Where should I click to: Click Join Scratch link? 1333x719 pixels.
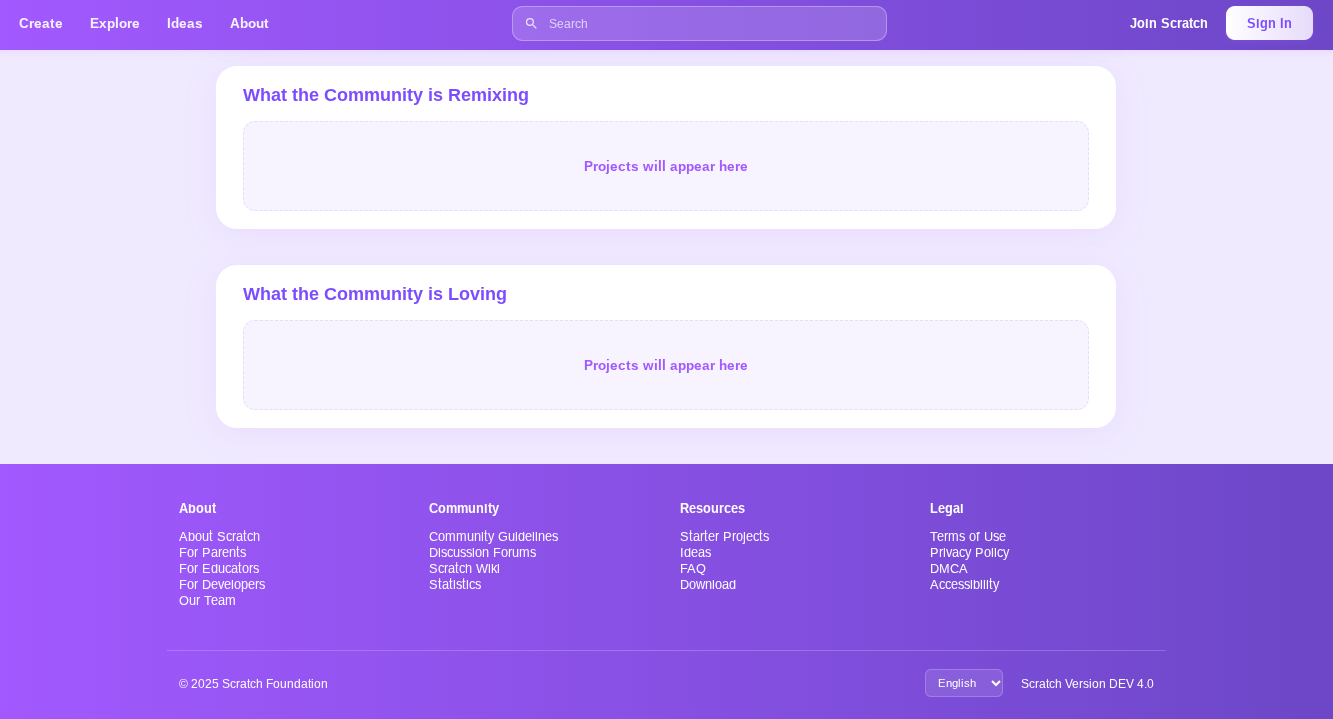point(1168,23)
